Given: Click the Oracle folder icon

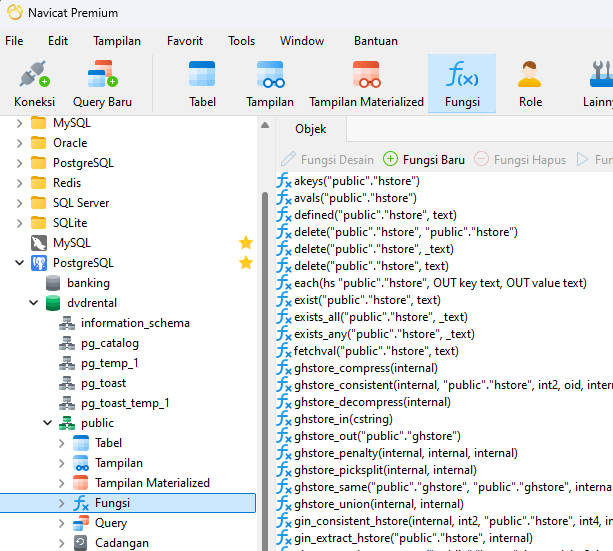Looking at the screenshot, I should [38, 143].
